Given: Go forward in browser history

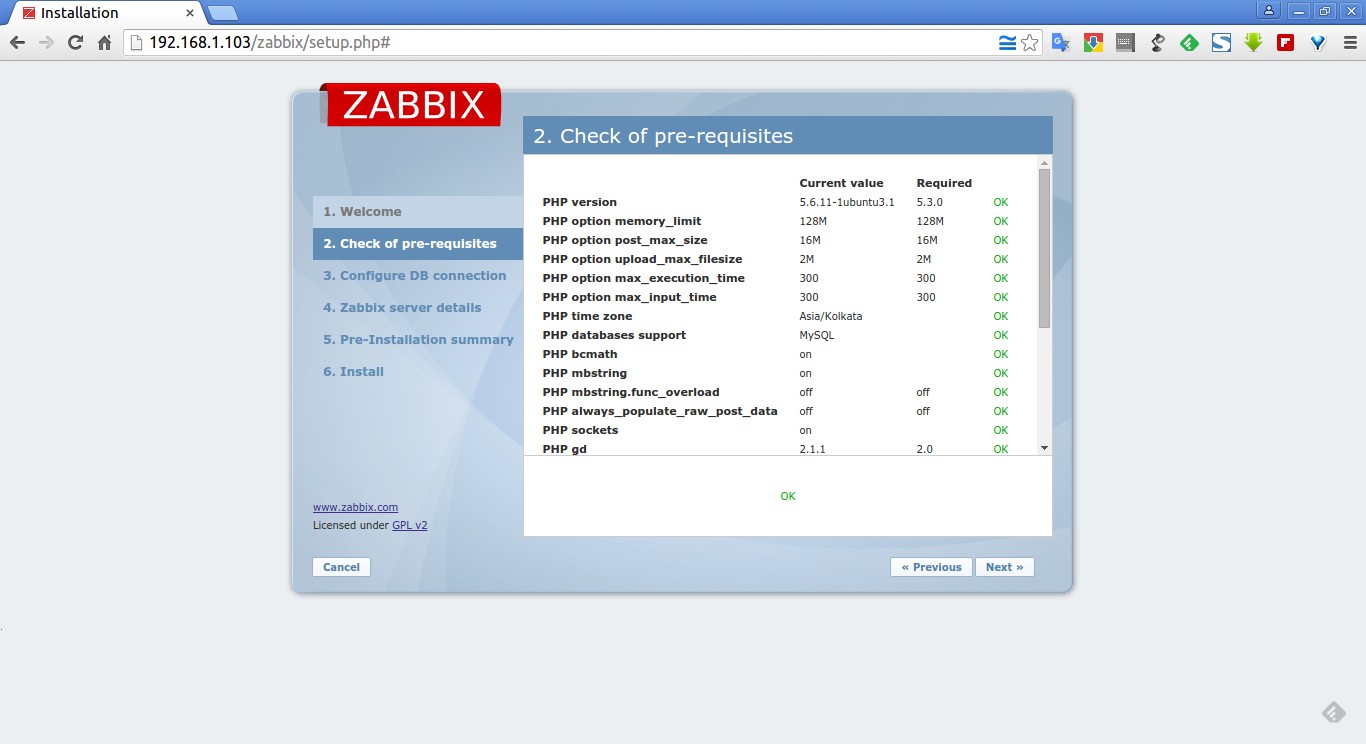Looking at the screenshot, I should click(x=46, y=43).
